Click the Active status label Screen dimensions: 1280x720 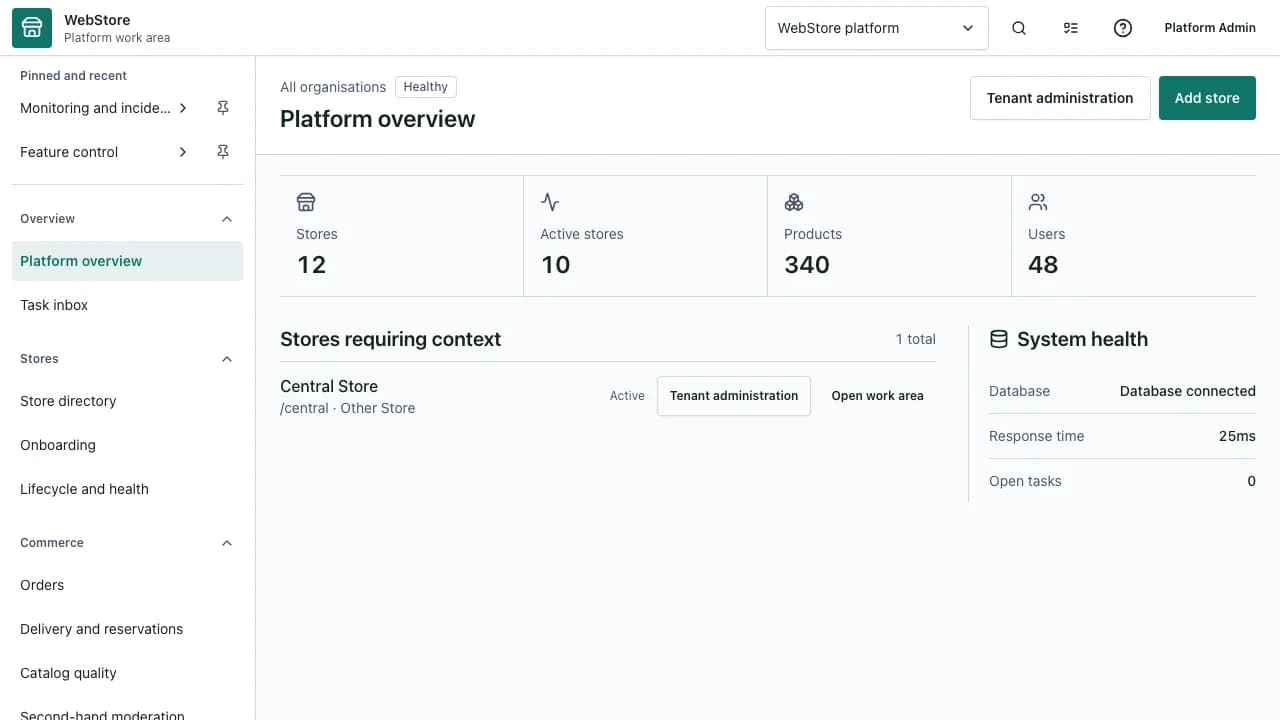coord(627,396)
